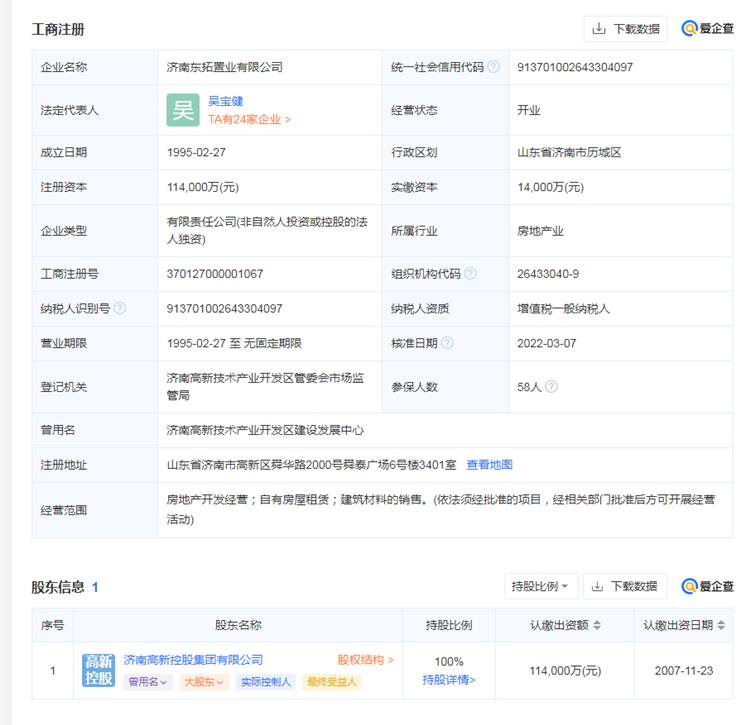Click business term 1995-02-27 至 无固定期限
The height and width of the screenshot is (725, 750).
234,343
